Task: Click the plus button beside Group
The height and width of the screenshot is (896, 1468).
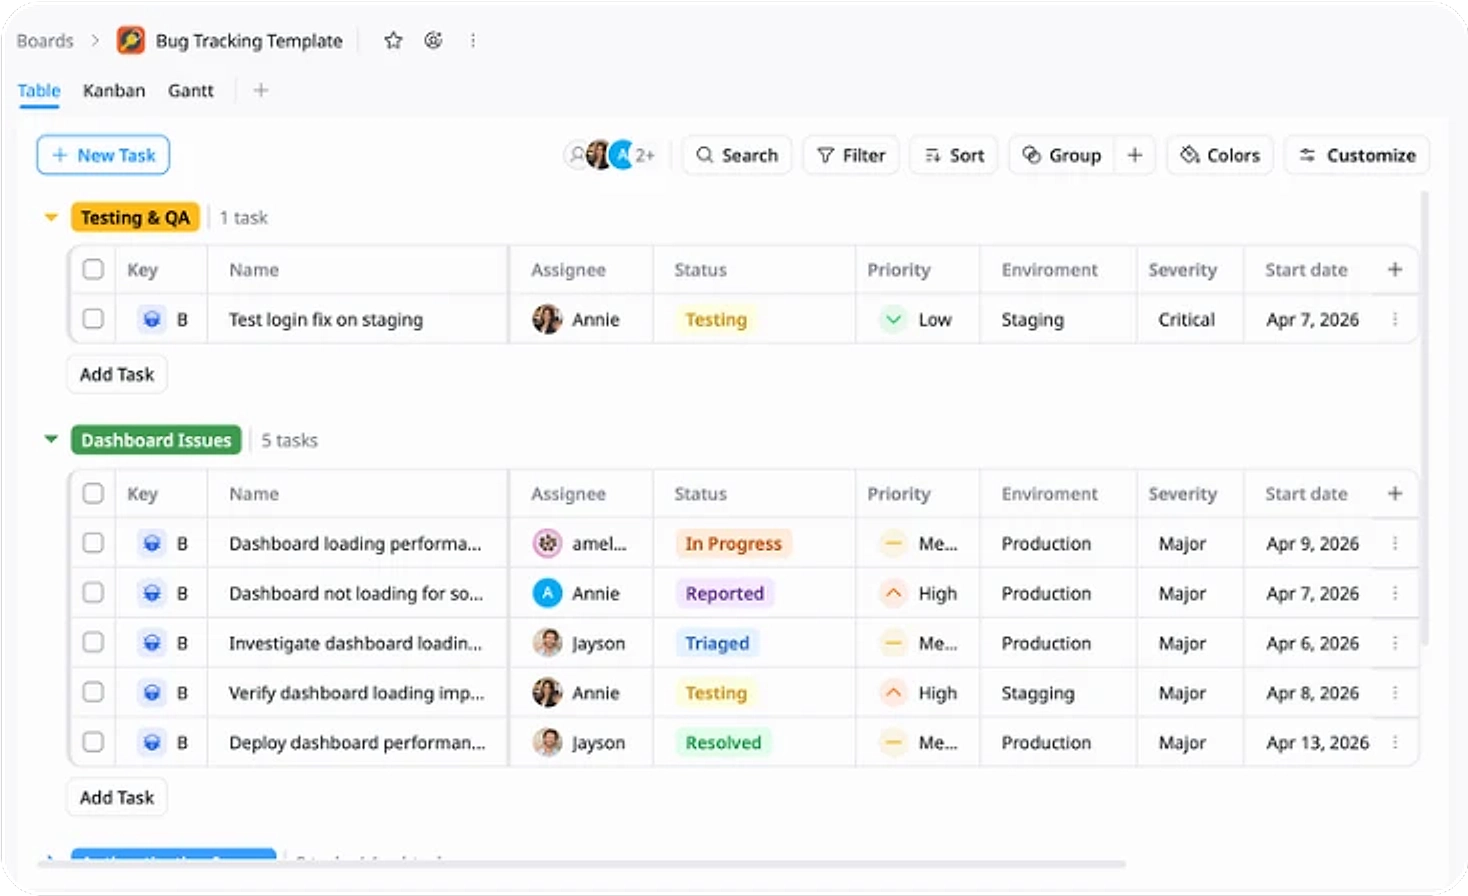Action: coord(1135,155)
